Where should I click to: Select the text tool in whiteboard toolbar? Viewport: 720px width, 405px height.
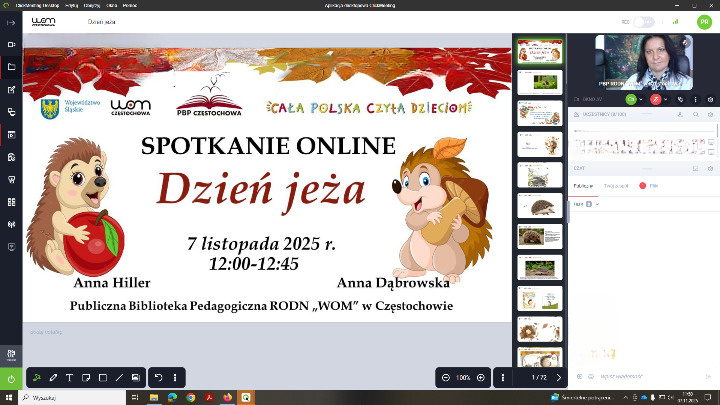tap(69, 378)
